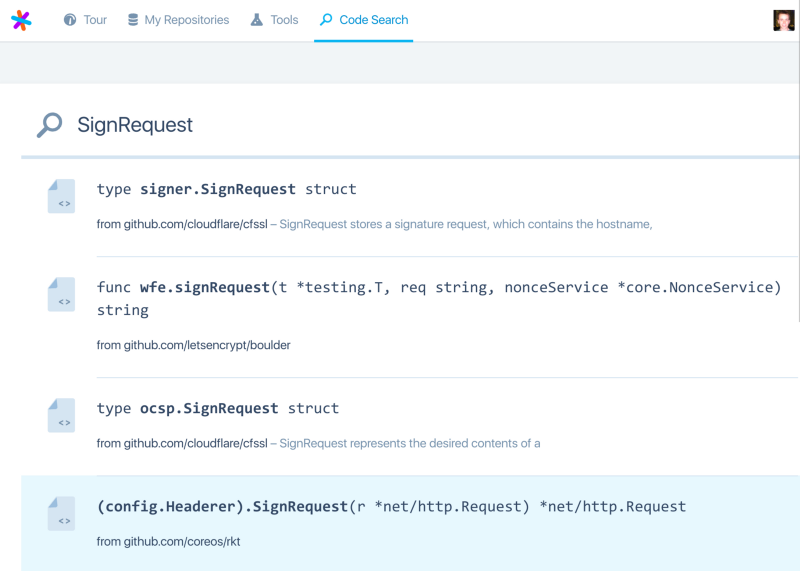Click the code file icon for ocsp.SignRequest

(61, 415)
